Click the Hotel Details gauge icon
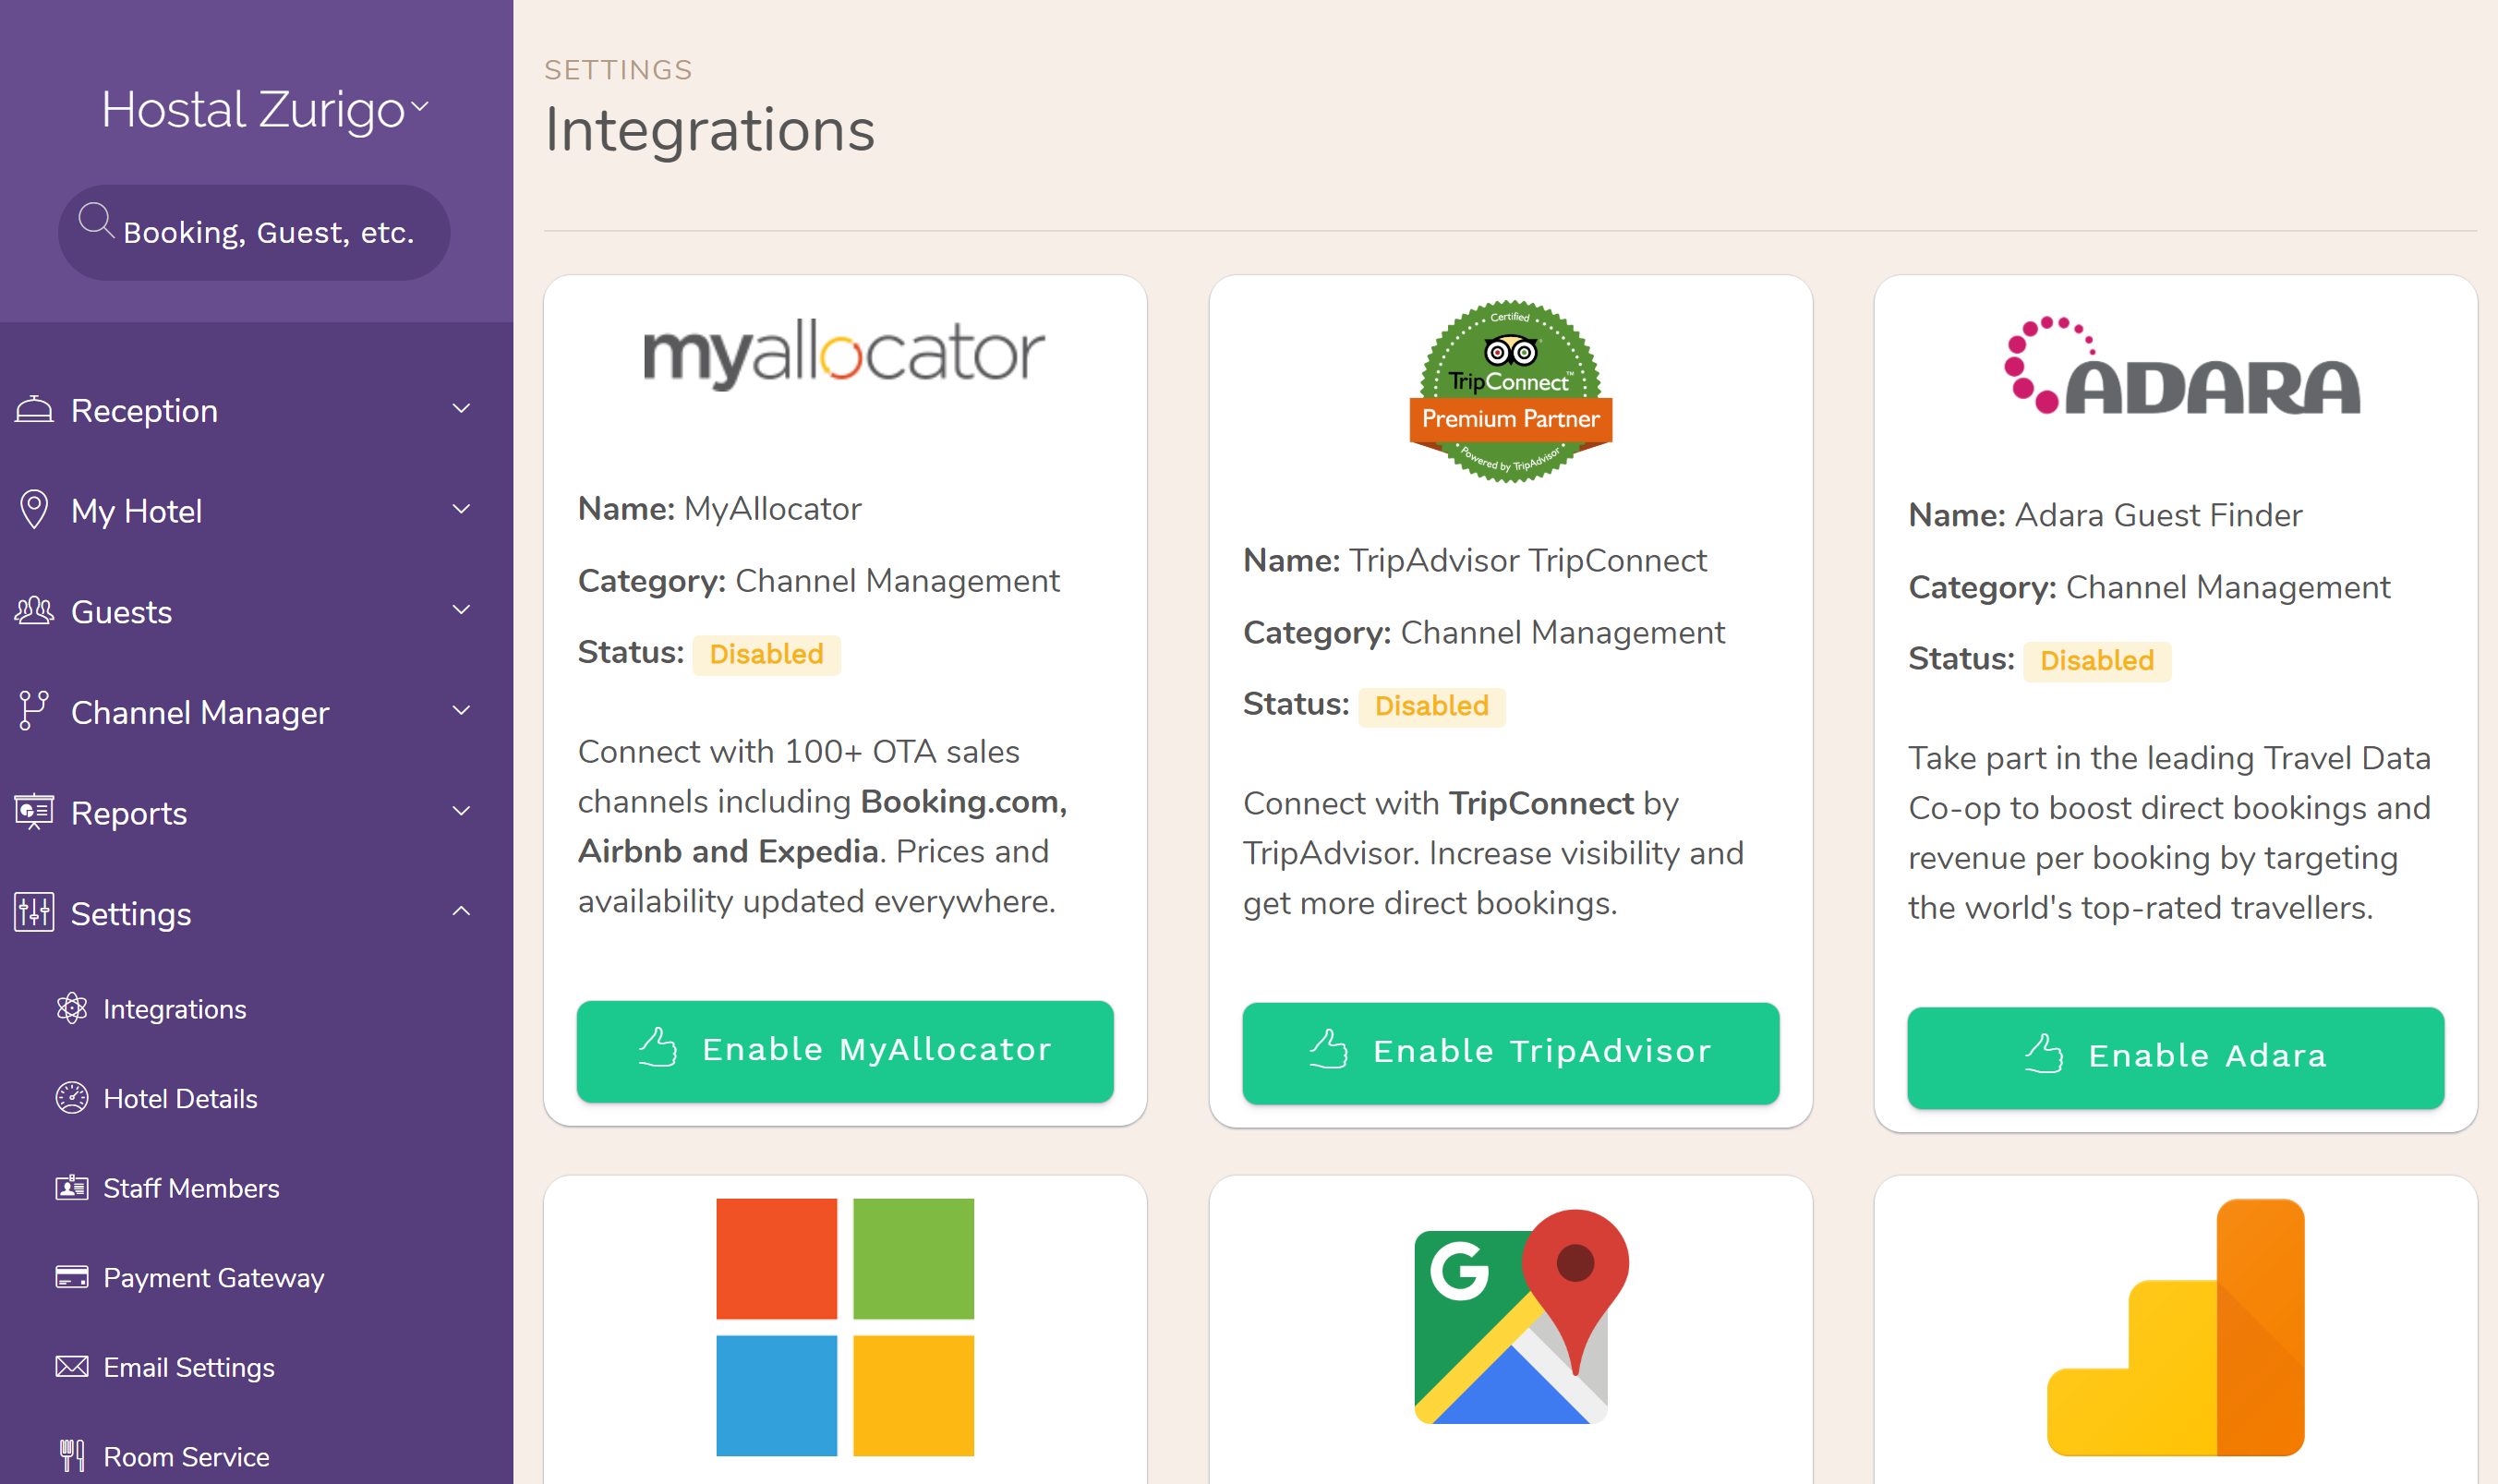The height and width of the screenshot is (1484, 2498). [x=72, y=1097]
